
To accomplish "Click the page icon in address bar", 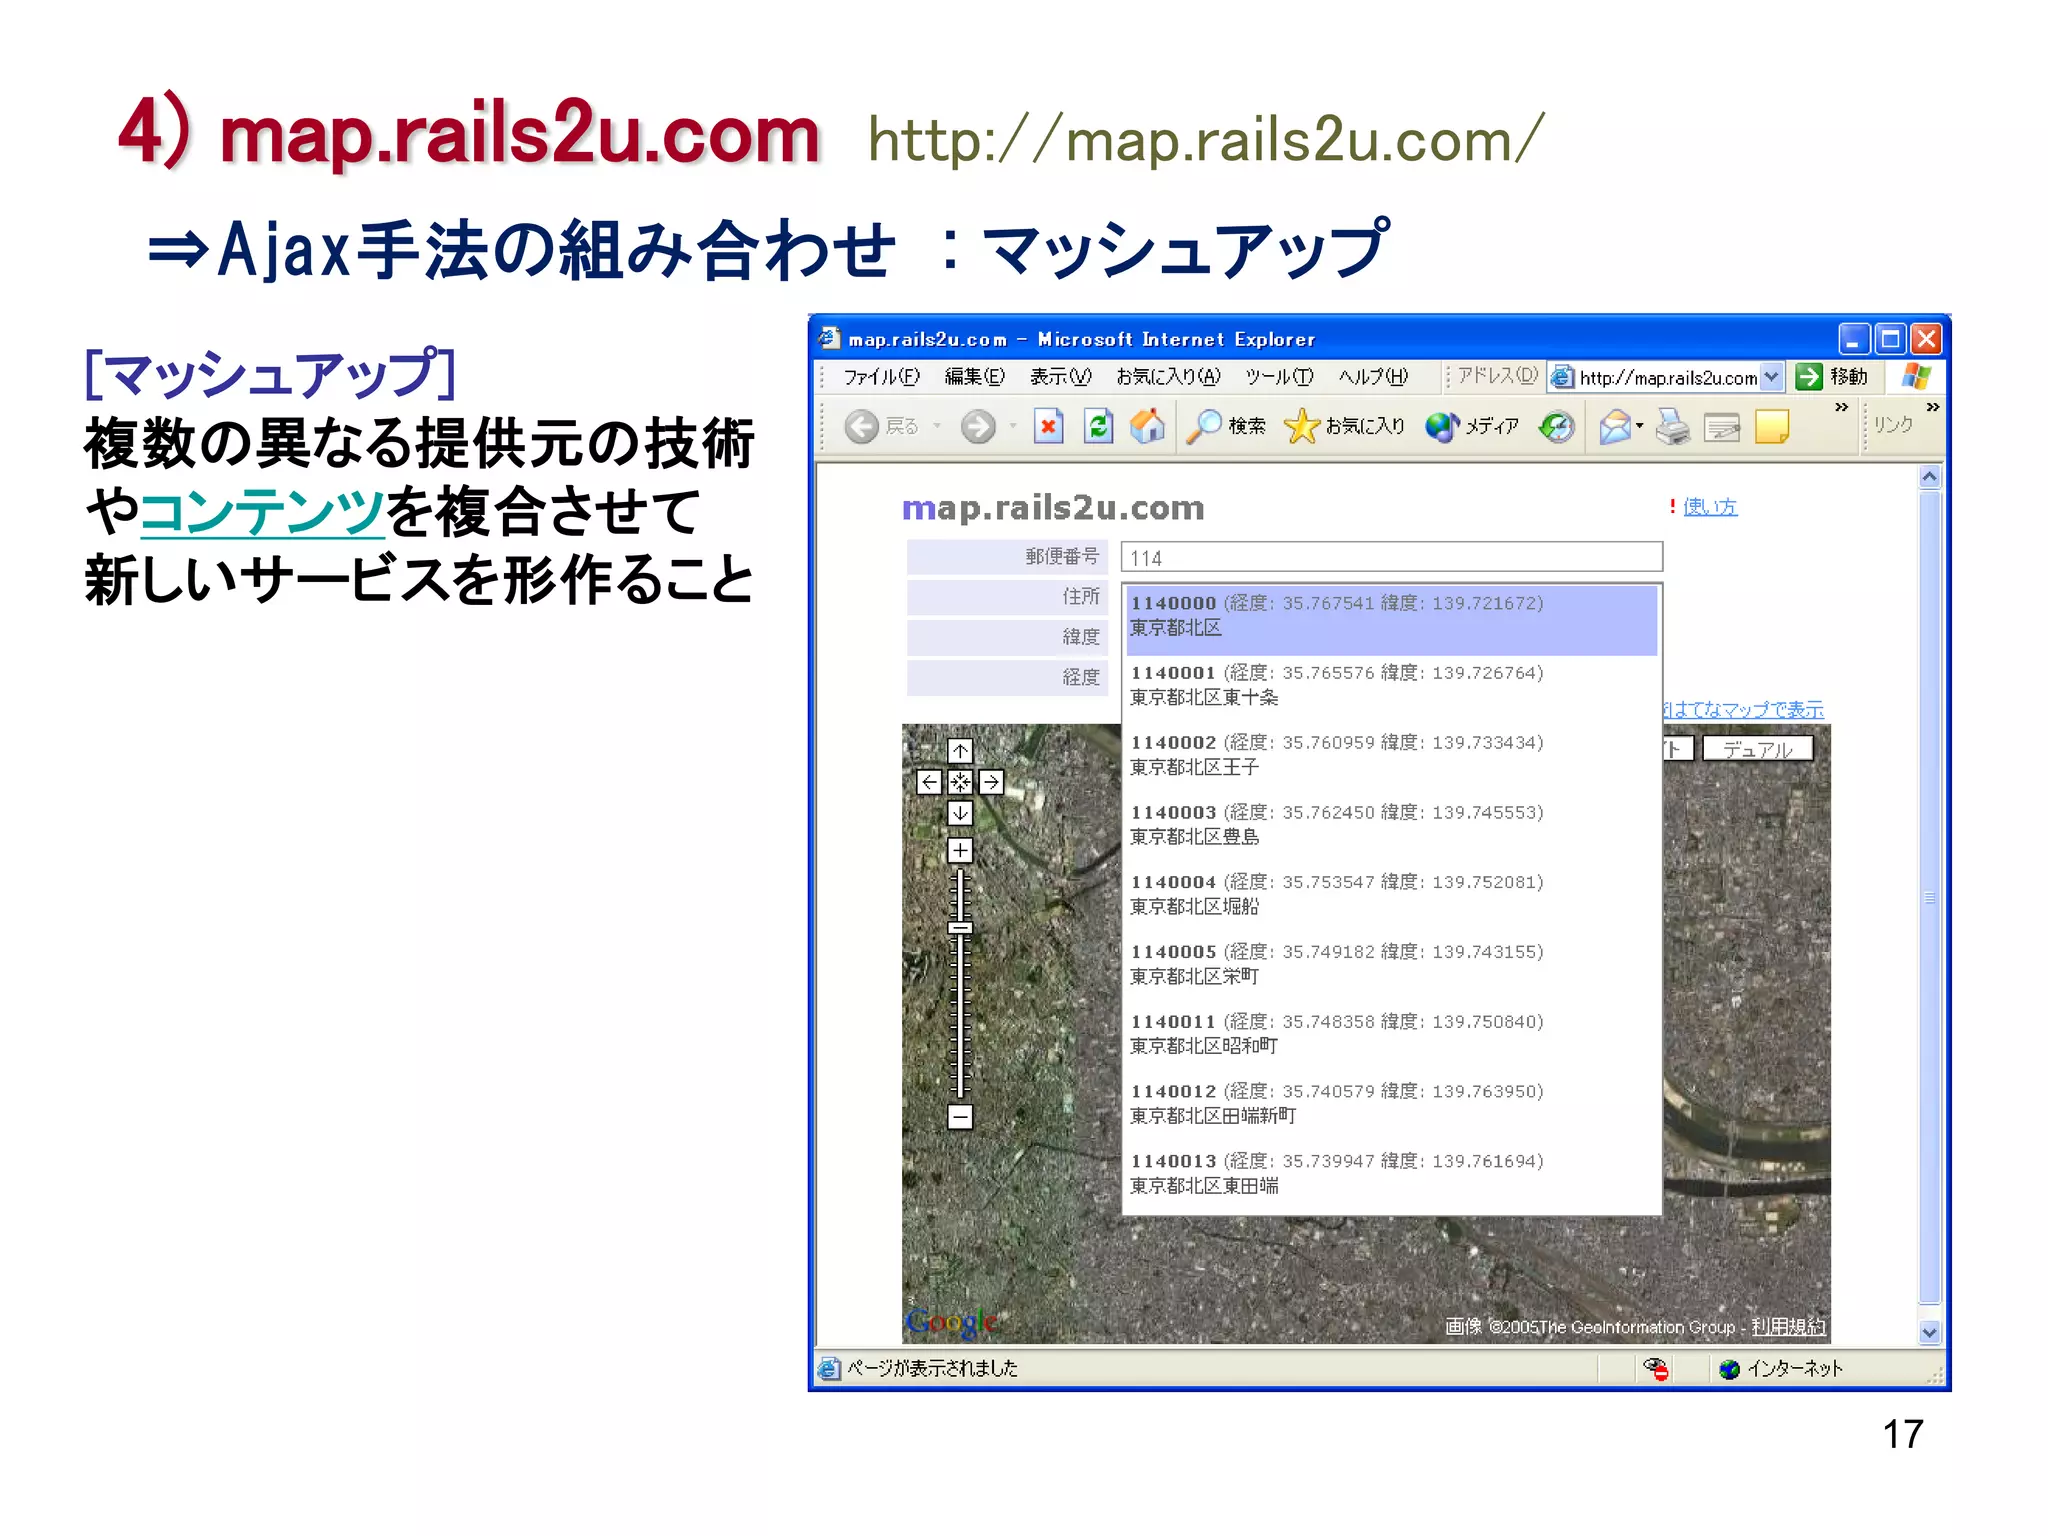I will 1562,377.
